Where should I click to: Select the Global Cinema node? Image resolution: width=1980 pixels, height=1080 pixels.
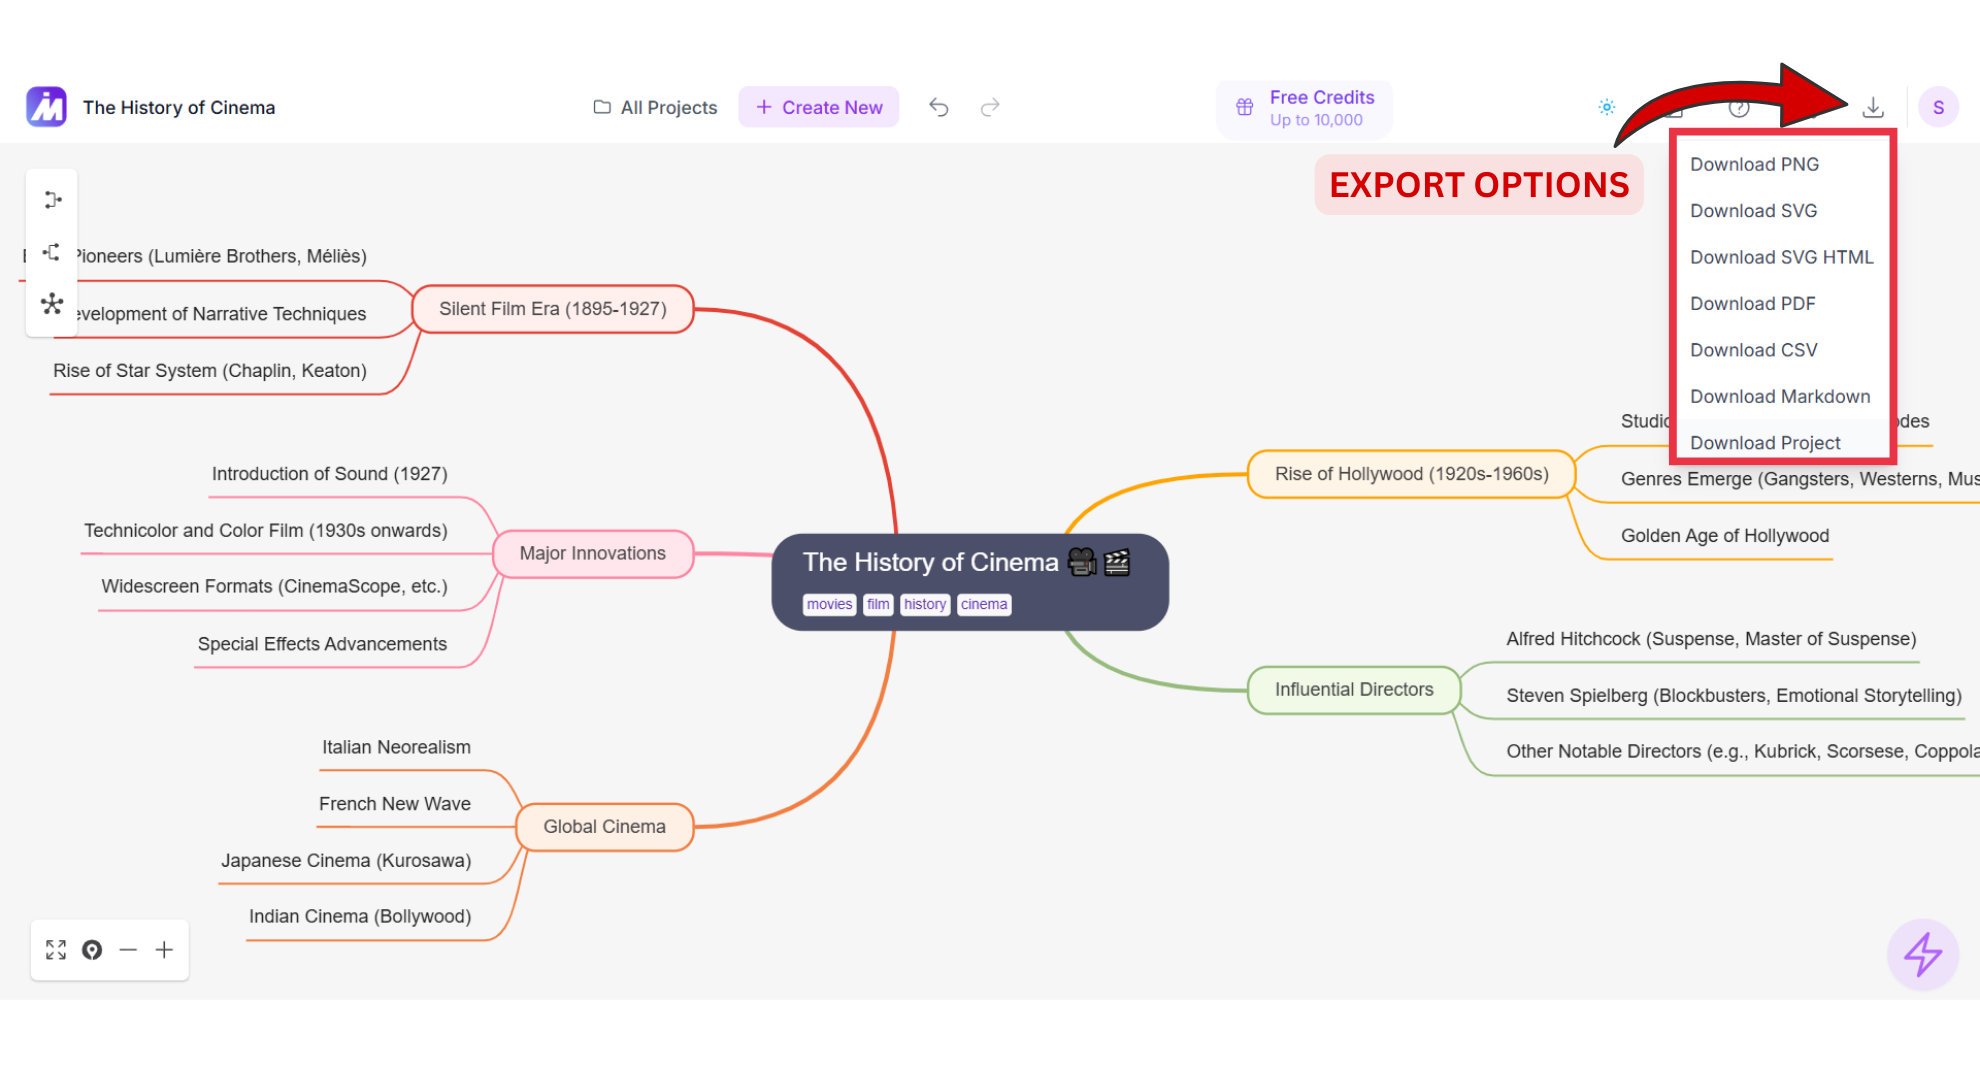pyautogui.click(x=604, y=827)
